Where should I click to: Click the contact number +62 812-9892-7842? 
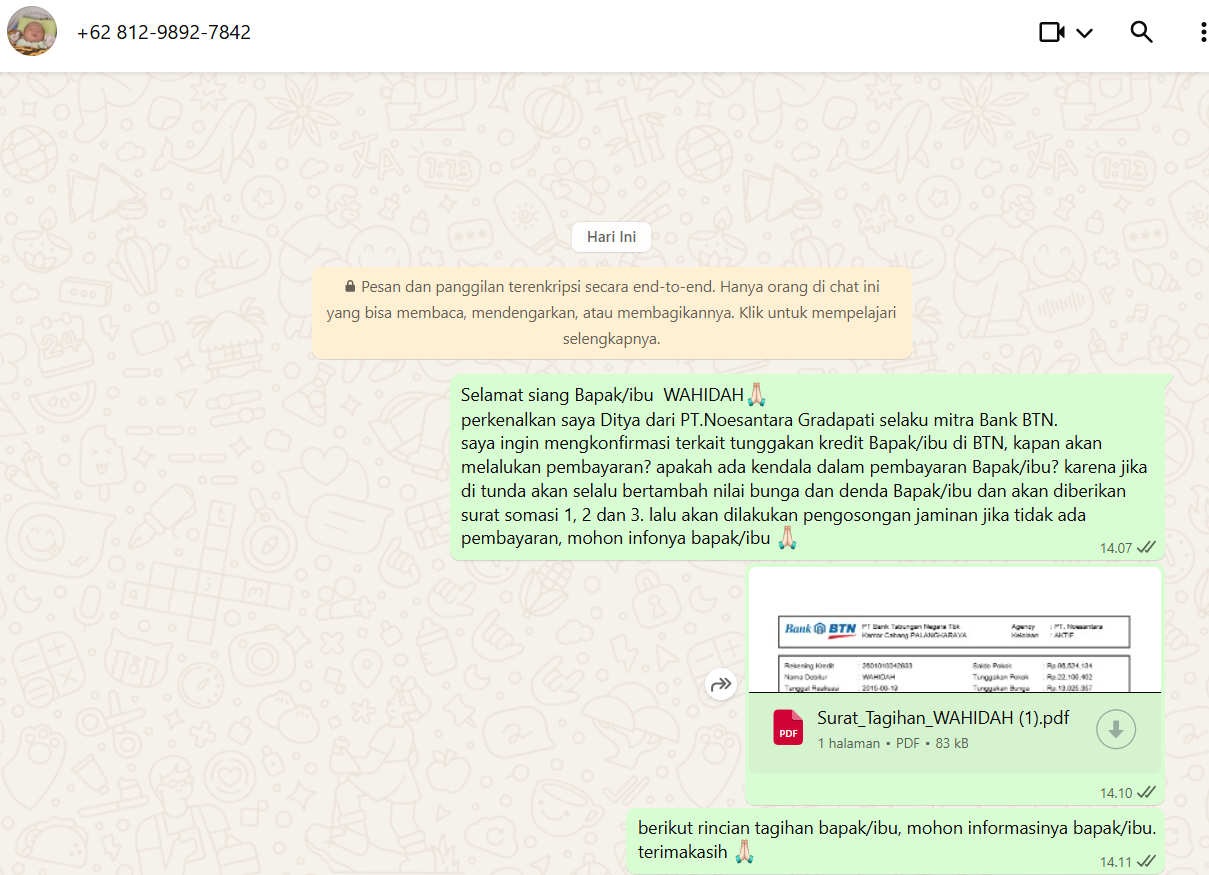[164, 32]
